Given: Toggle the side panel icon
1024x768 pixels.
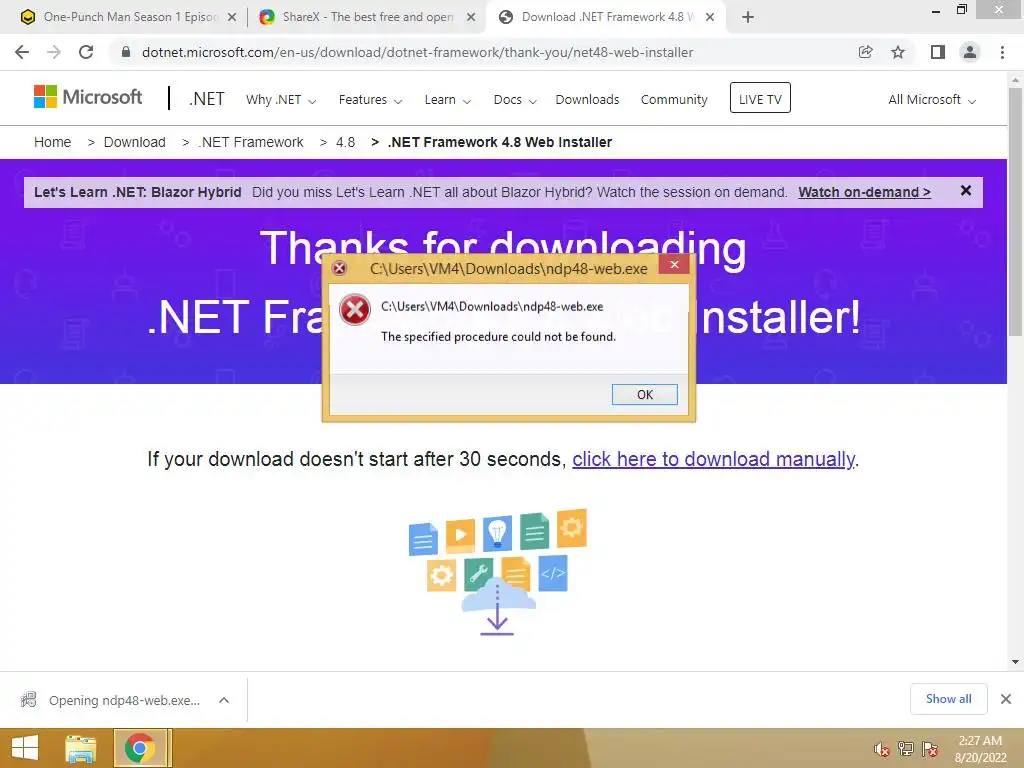Looking at the screenshot, I should pos(938,52).
